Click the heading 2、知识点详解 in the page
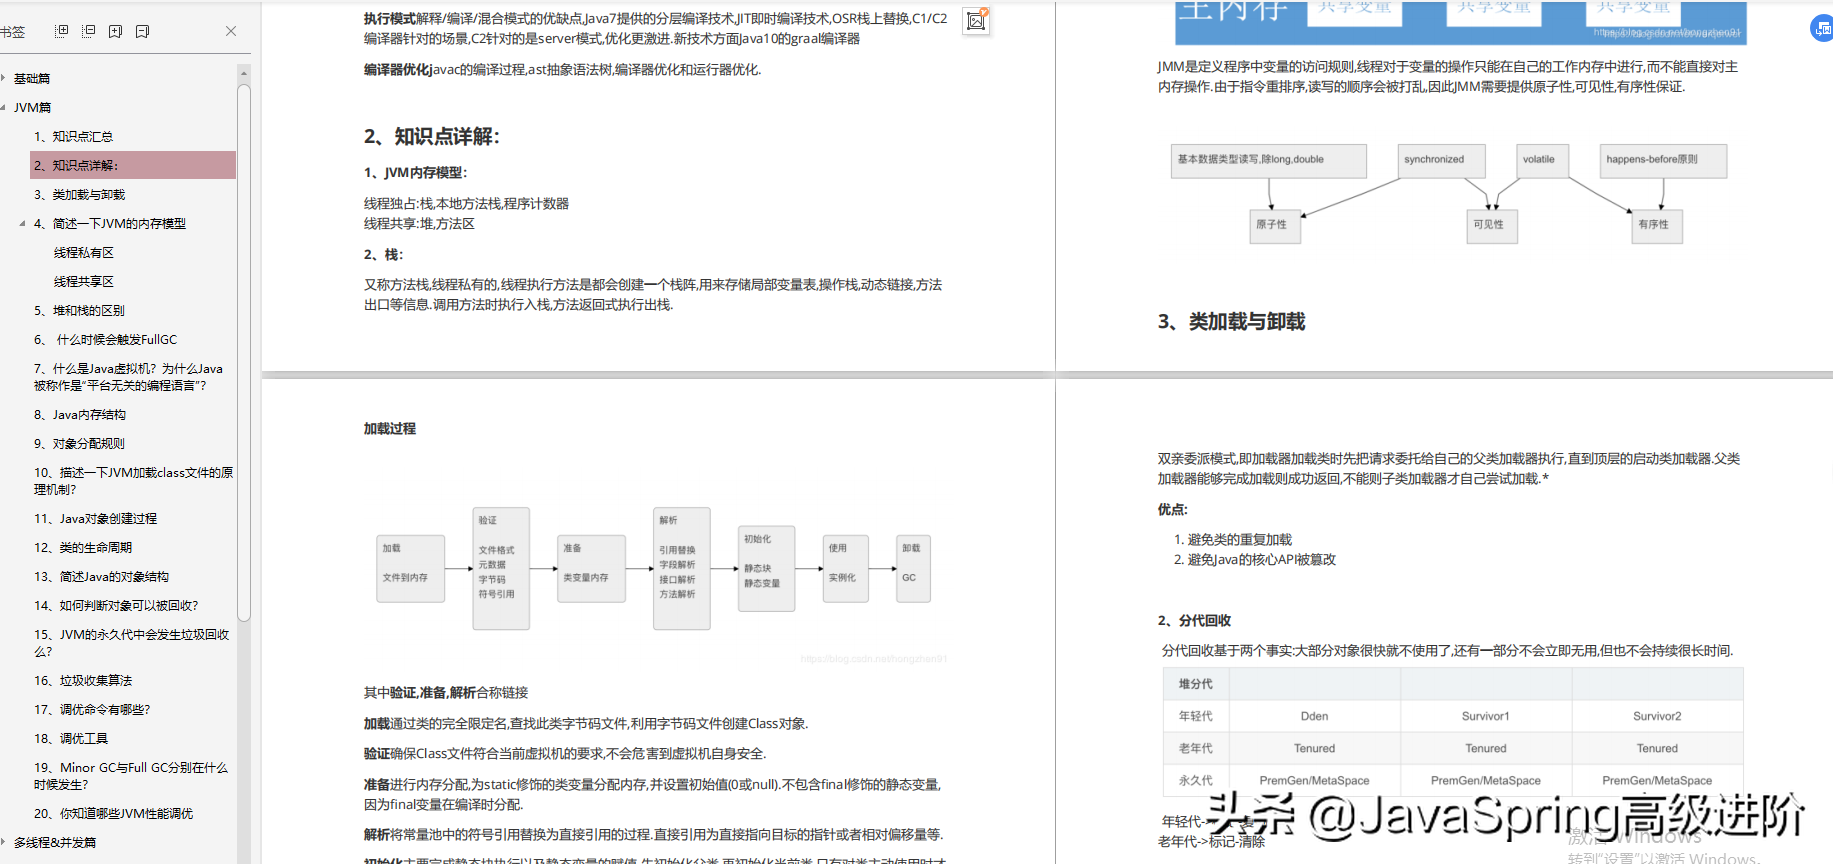Image resolution: width=1833 pixels, height=864 pixels. coord(432,137)
